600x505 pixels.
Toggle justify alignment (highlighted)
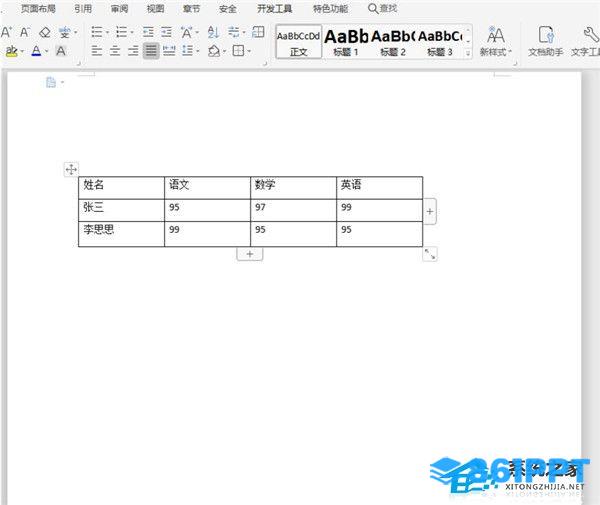pos(151,50)
